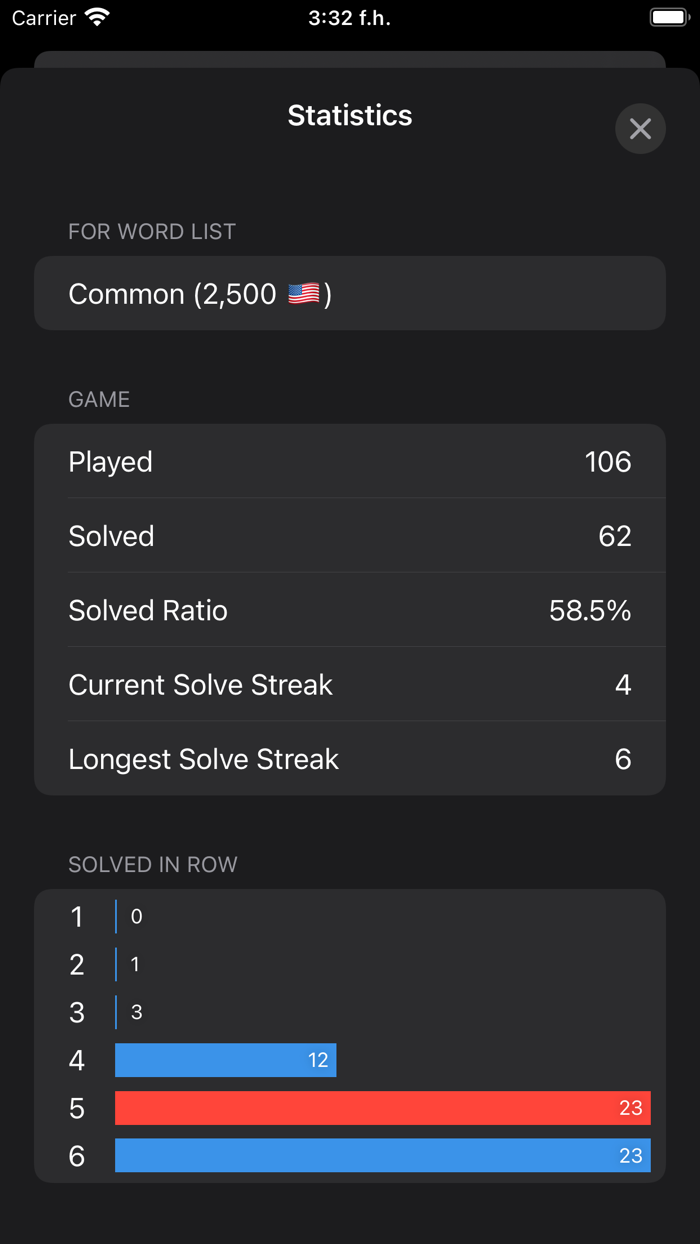700x1244 pixels.
Task: Select the Solved count row
Action: [349, 536]
